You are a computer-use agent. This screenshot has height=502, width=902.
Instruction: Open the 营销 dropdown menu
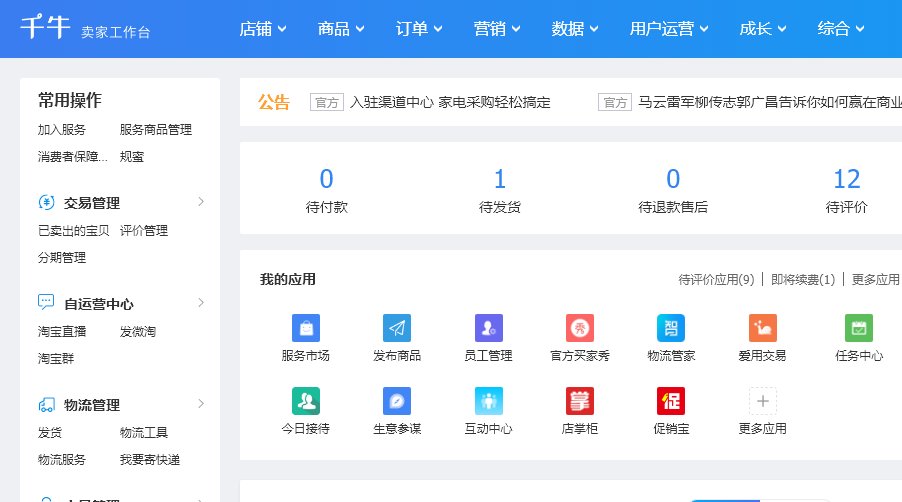(x=496, y=28)
